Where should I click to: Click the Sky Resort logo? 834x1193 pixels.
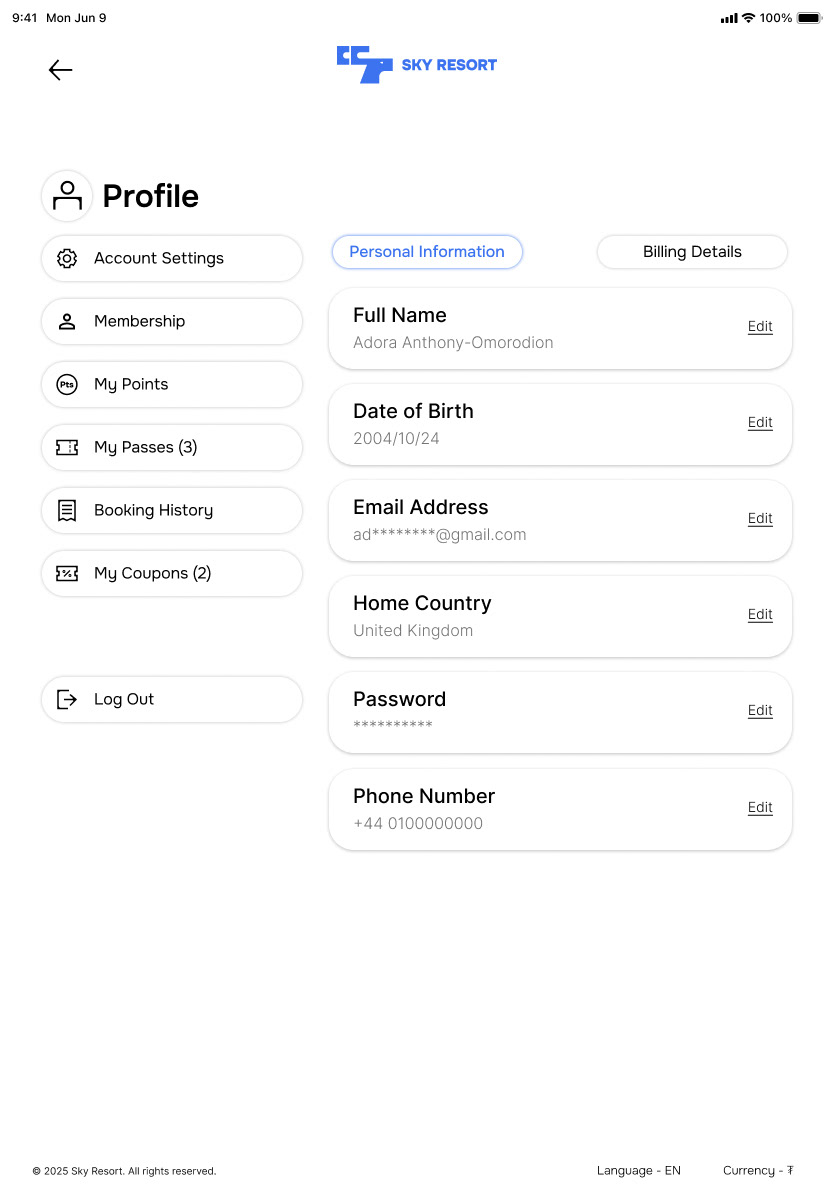coord(416,65)
